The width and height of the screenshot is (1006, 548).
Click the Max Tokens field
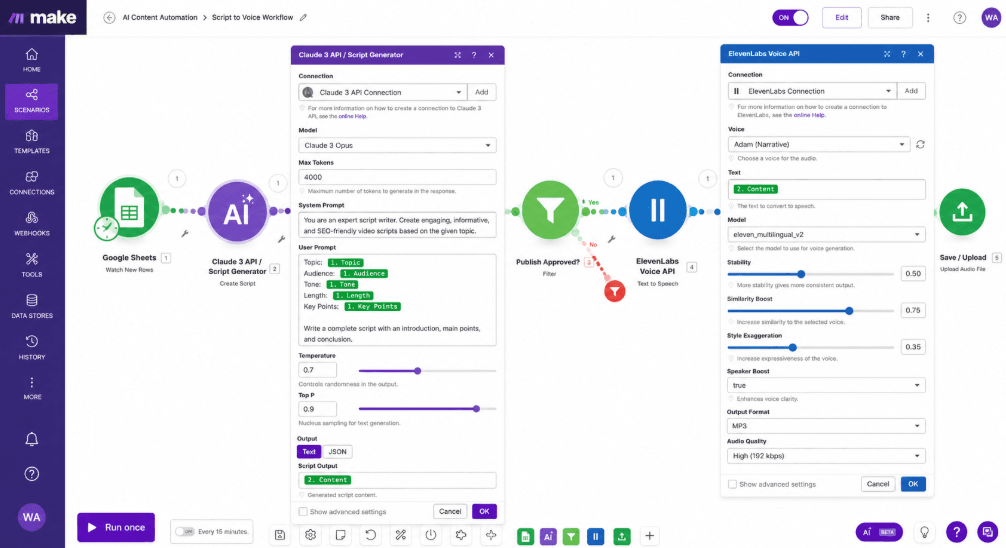point(397,177)
